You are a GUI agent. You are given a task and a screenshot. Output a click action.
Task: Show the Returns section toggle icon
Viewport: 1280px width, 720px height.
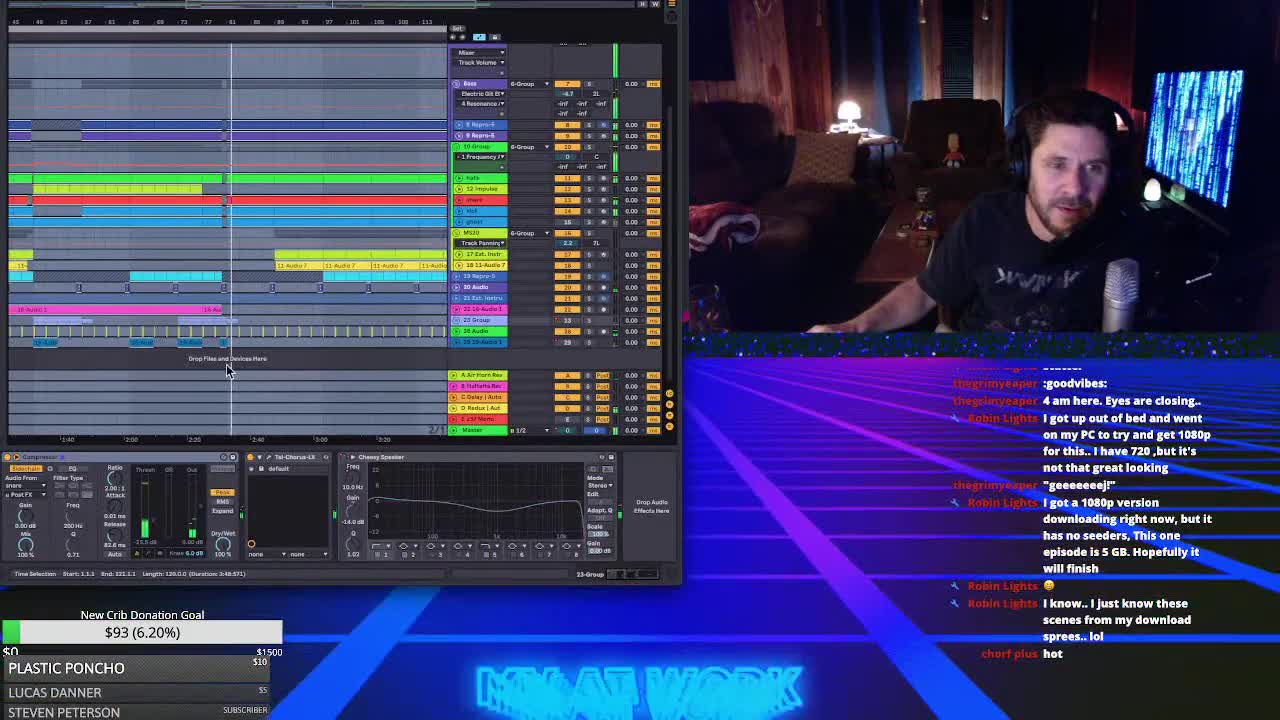669,404
